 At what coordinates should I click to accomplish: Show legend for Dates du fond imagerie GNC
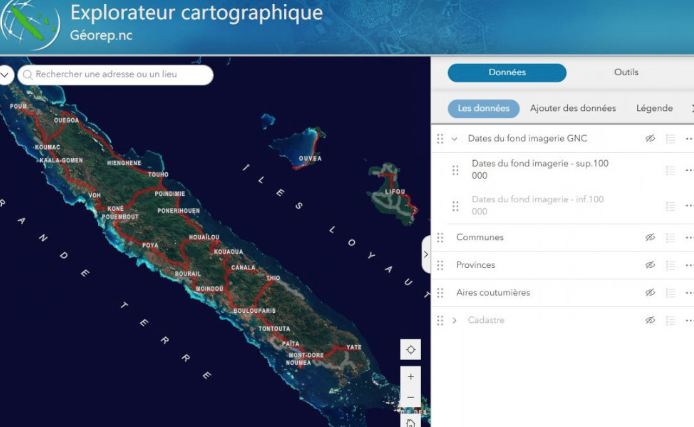(671, 139)
